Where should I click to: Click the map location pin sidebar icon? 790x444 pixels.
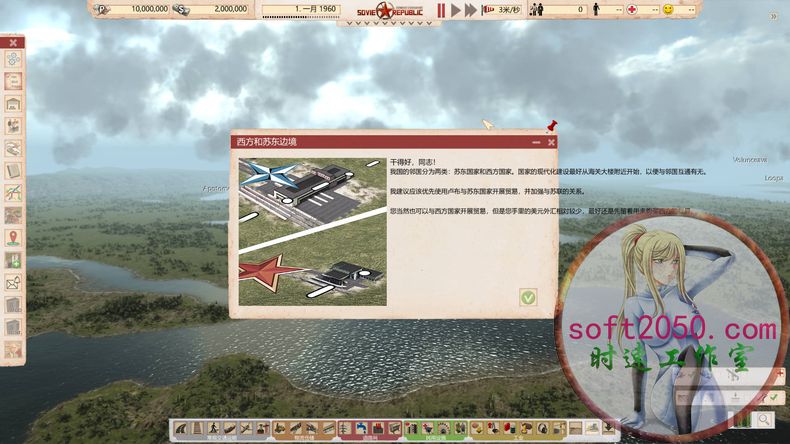13,237
